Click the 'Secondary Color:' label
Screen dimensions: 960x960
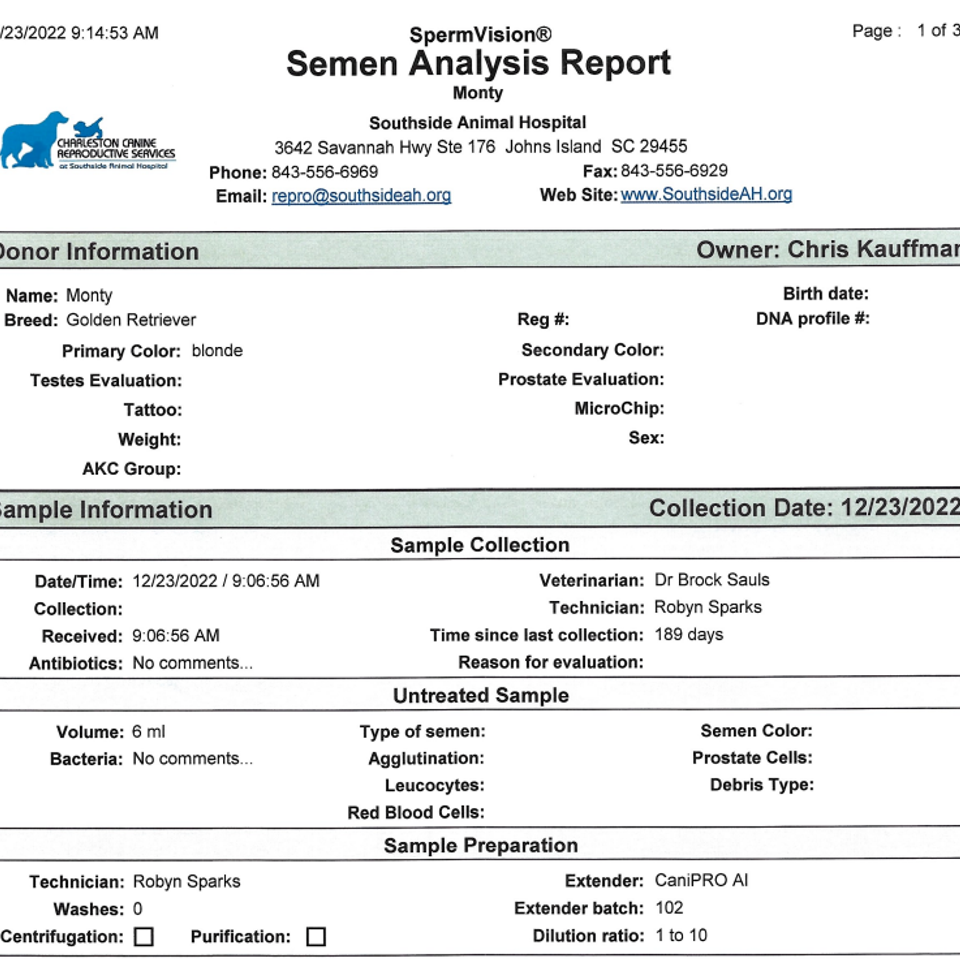(593, 350)
